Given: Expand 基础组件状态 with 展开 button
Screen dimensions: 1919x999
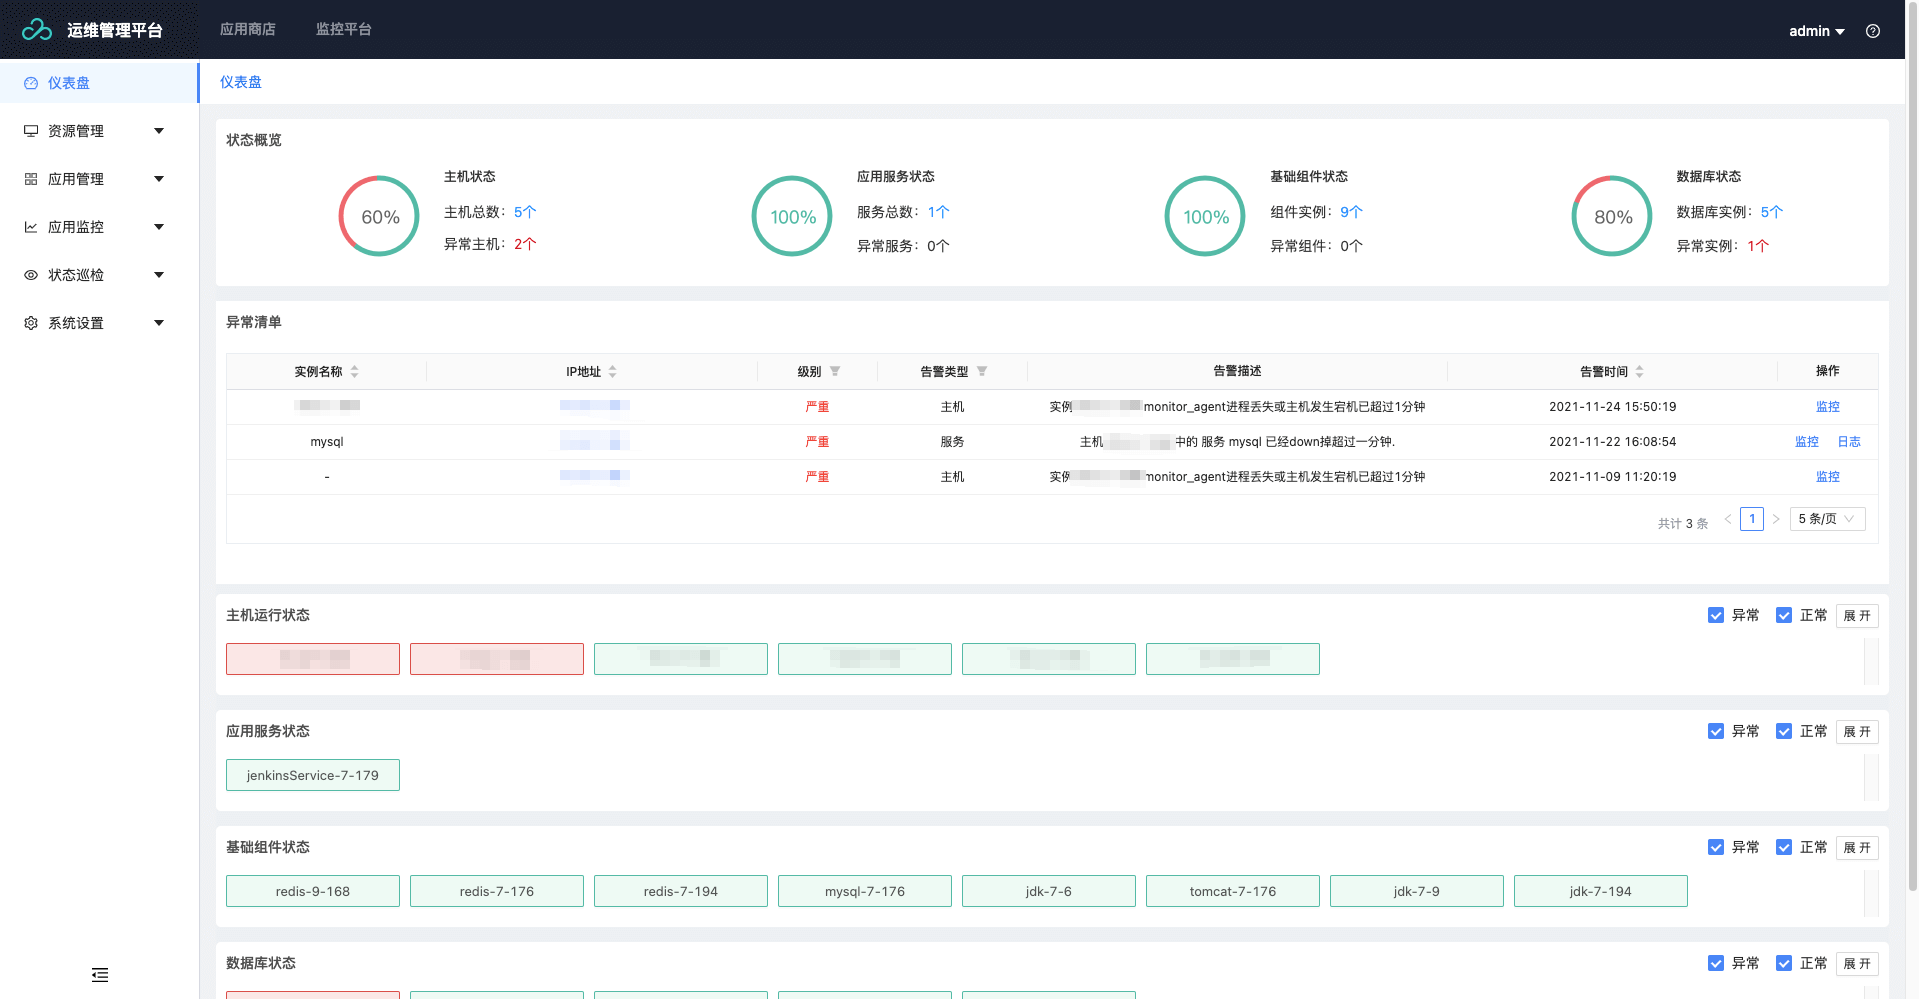Looking at the screenshot, I should 1857,848.
